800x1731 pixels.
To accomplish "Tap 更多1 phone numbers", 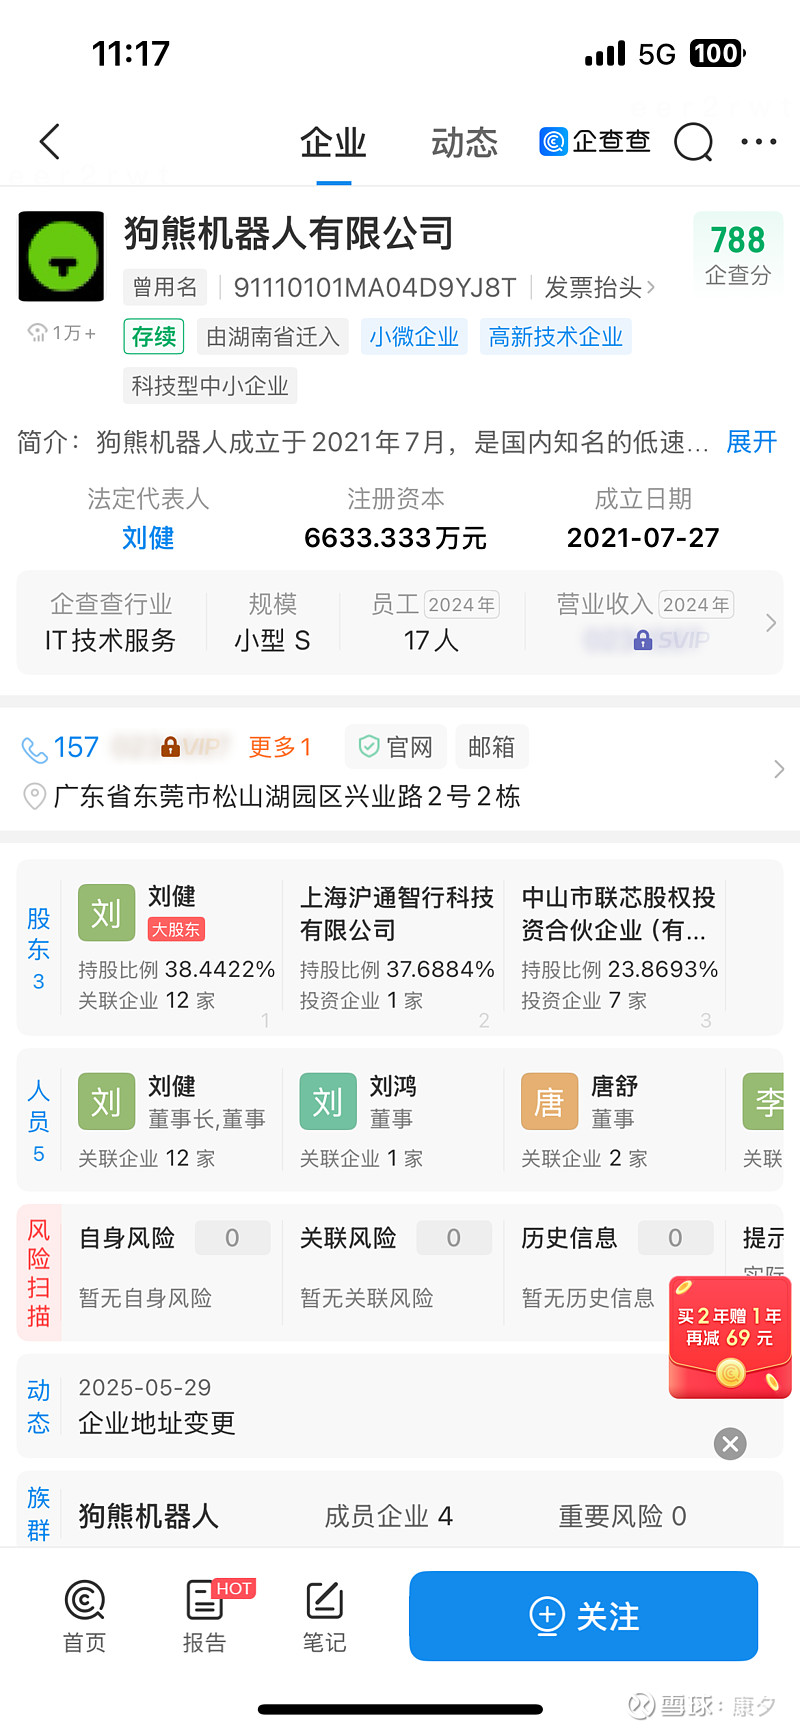I will tap(280, 747).
